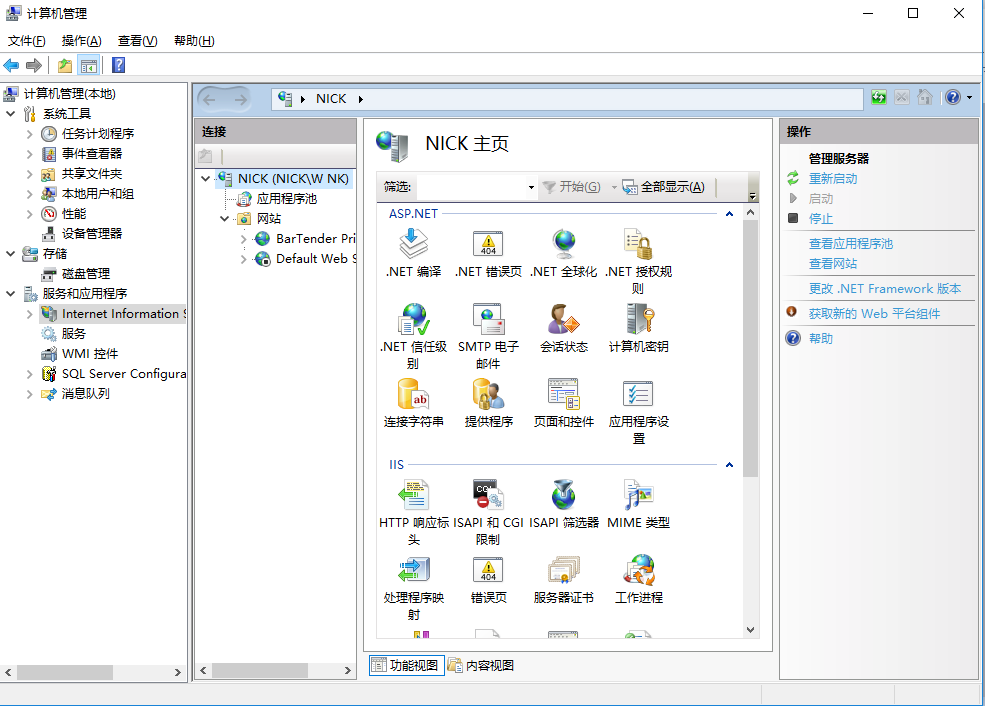Open the 连接字符串 icon
Screen dimensions: 985x706
(x=413, y=396)
